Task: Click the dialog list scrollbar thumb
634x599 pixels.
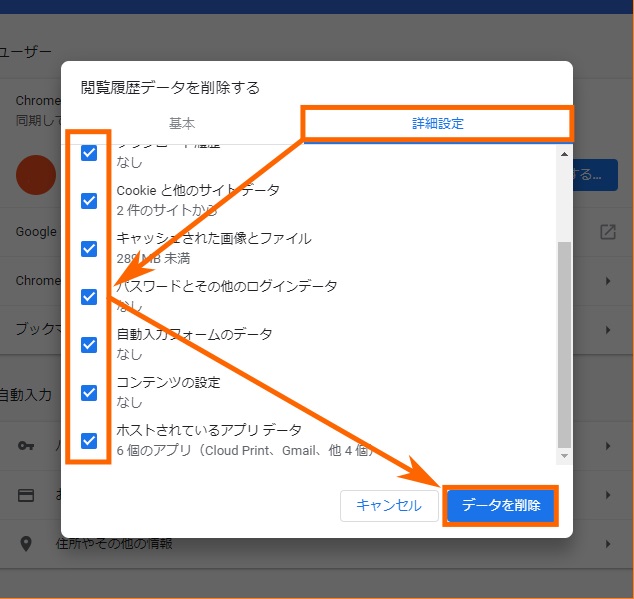Action: 564,345
